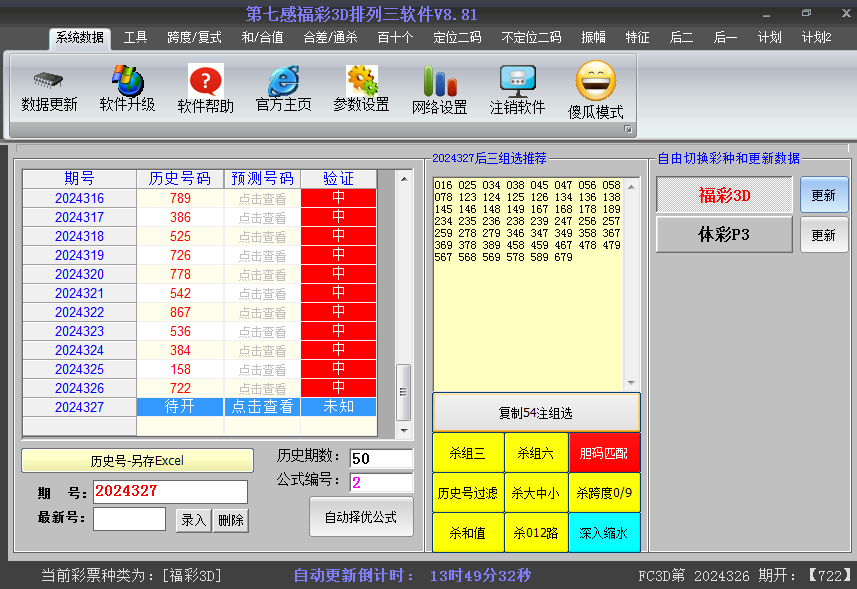The width and height of the screenshot is (857, 589).
Task: Click 自动择优公式 button
Action: (x=361, y=517)
